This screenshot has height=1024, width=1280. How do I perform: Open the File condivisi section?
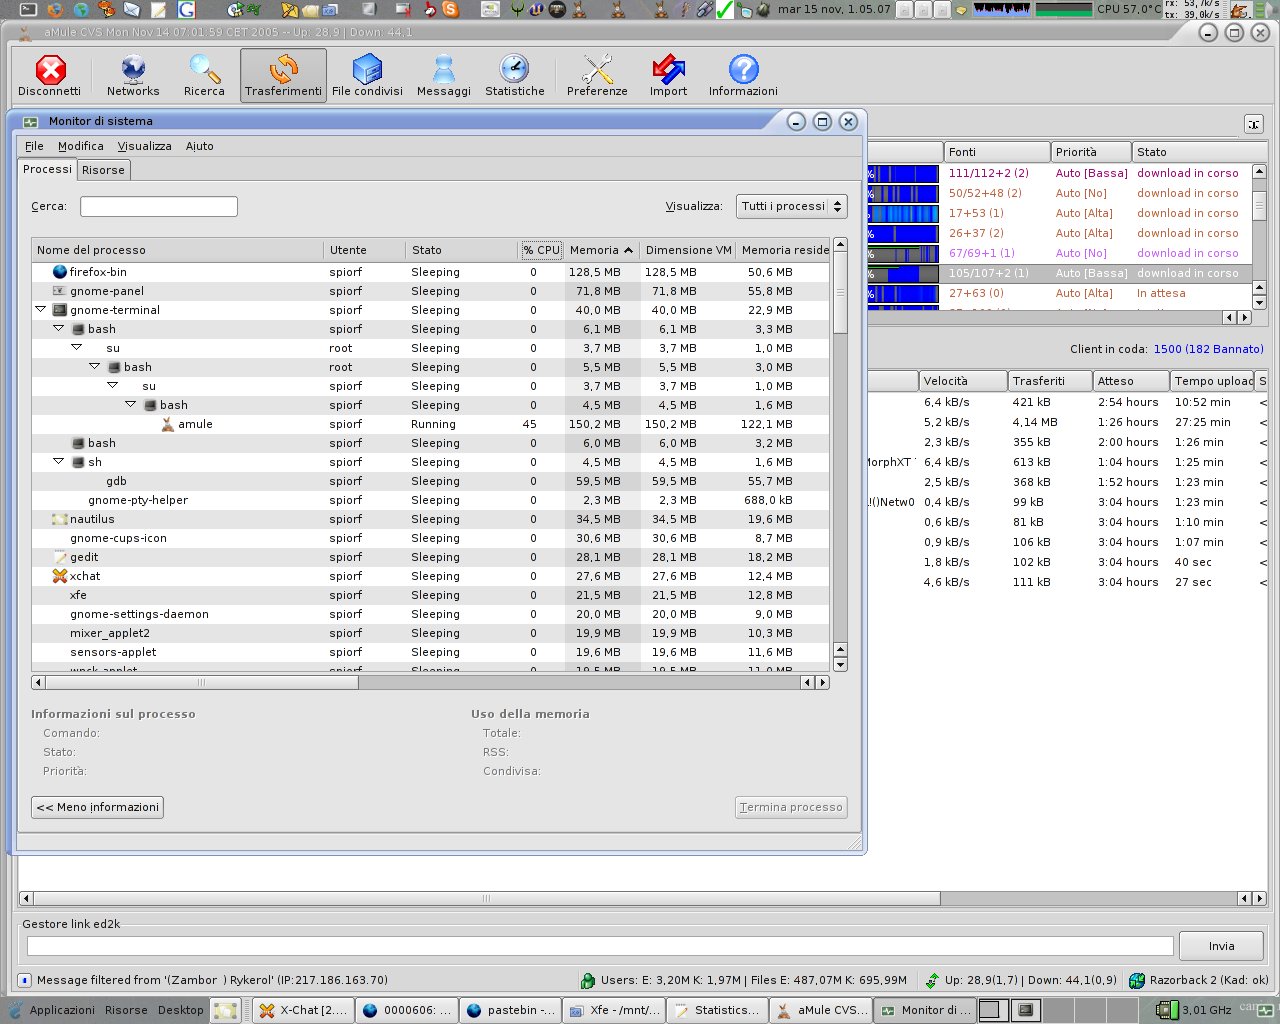[367, 76]
